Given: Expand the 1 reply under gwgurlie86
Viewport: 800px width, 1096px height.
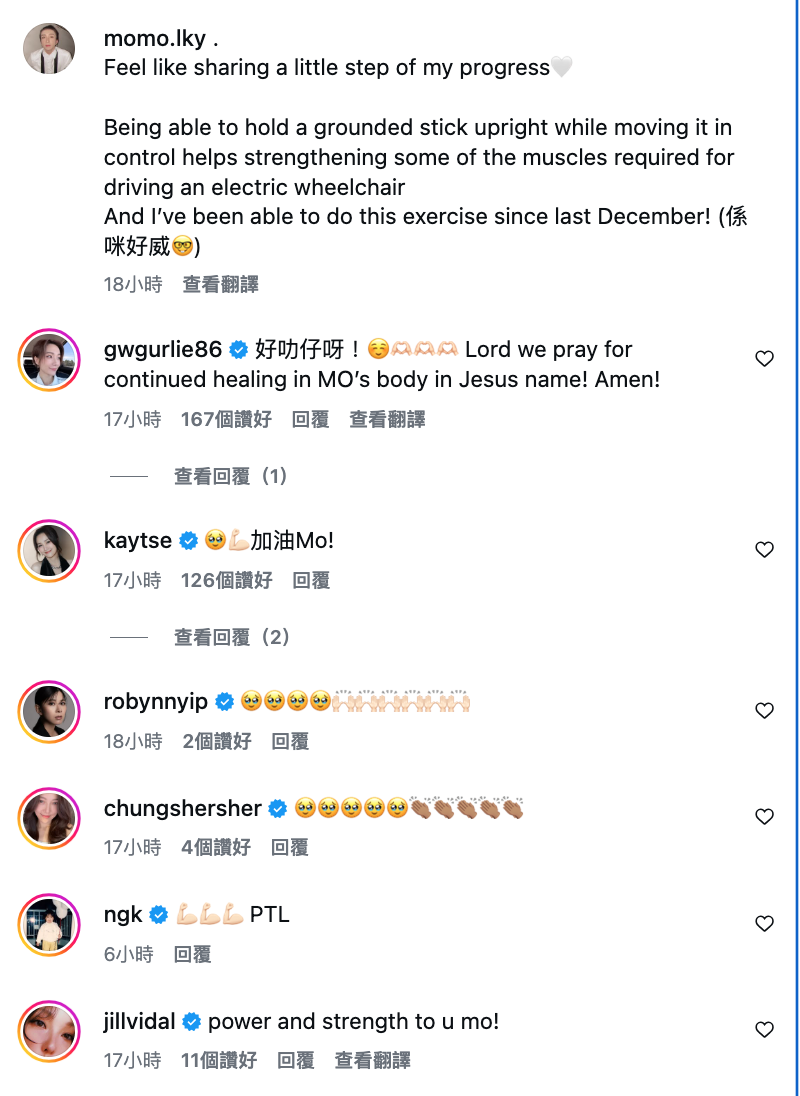Looking at the screenshot, I should pyautogui.click(x=231, y=477).
